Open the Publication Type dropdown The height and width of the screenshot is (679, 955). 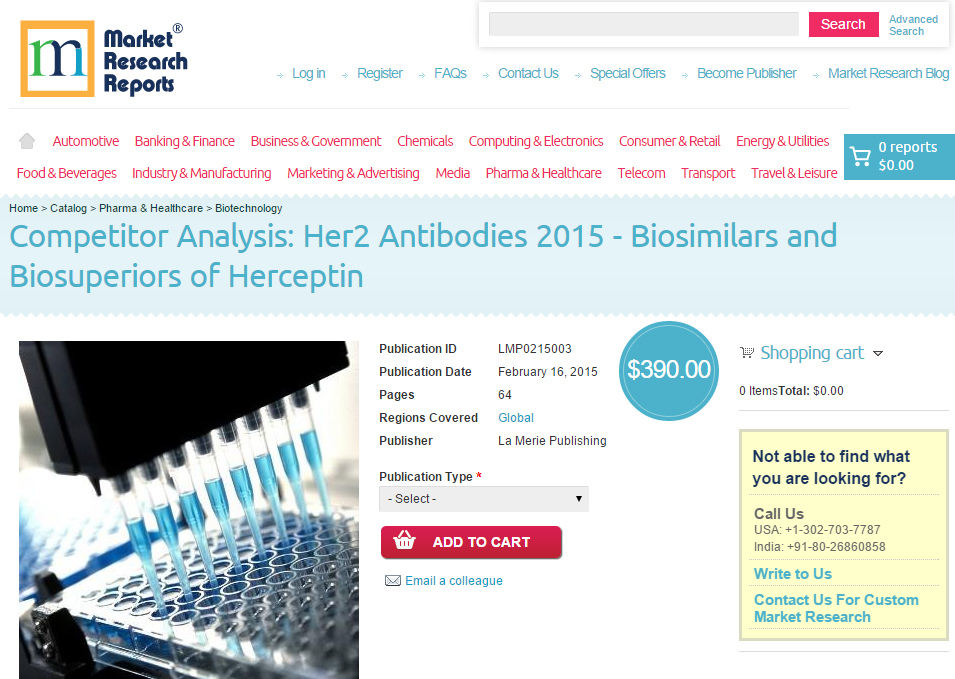coord(483,498)
